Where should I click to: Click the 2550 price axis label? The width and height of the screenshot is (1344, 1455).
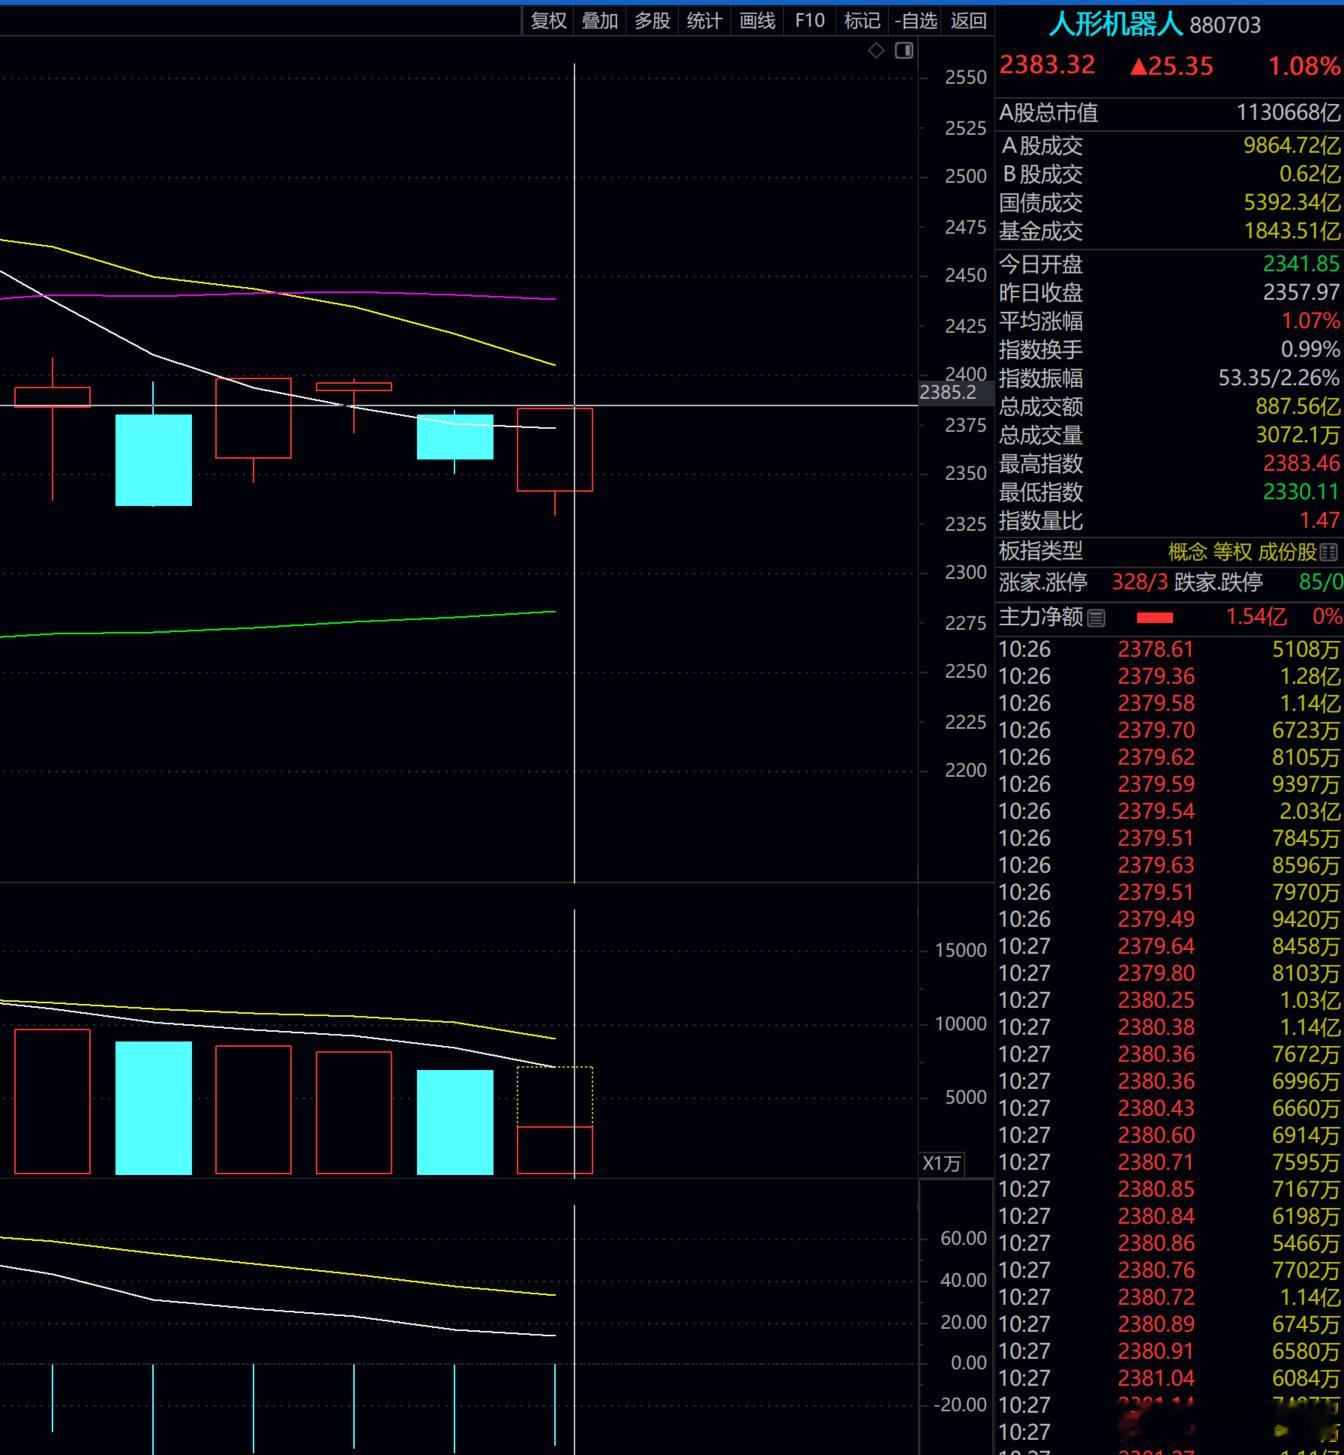coord(965,78)
